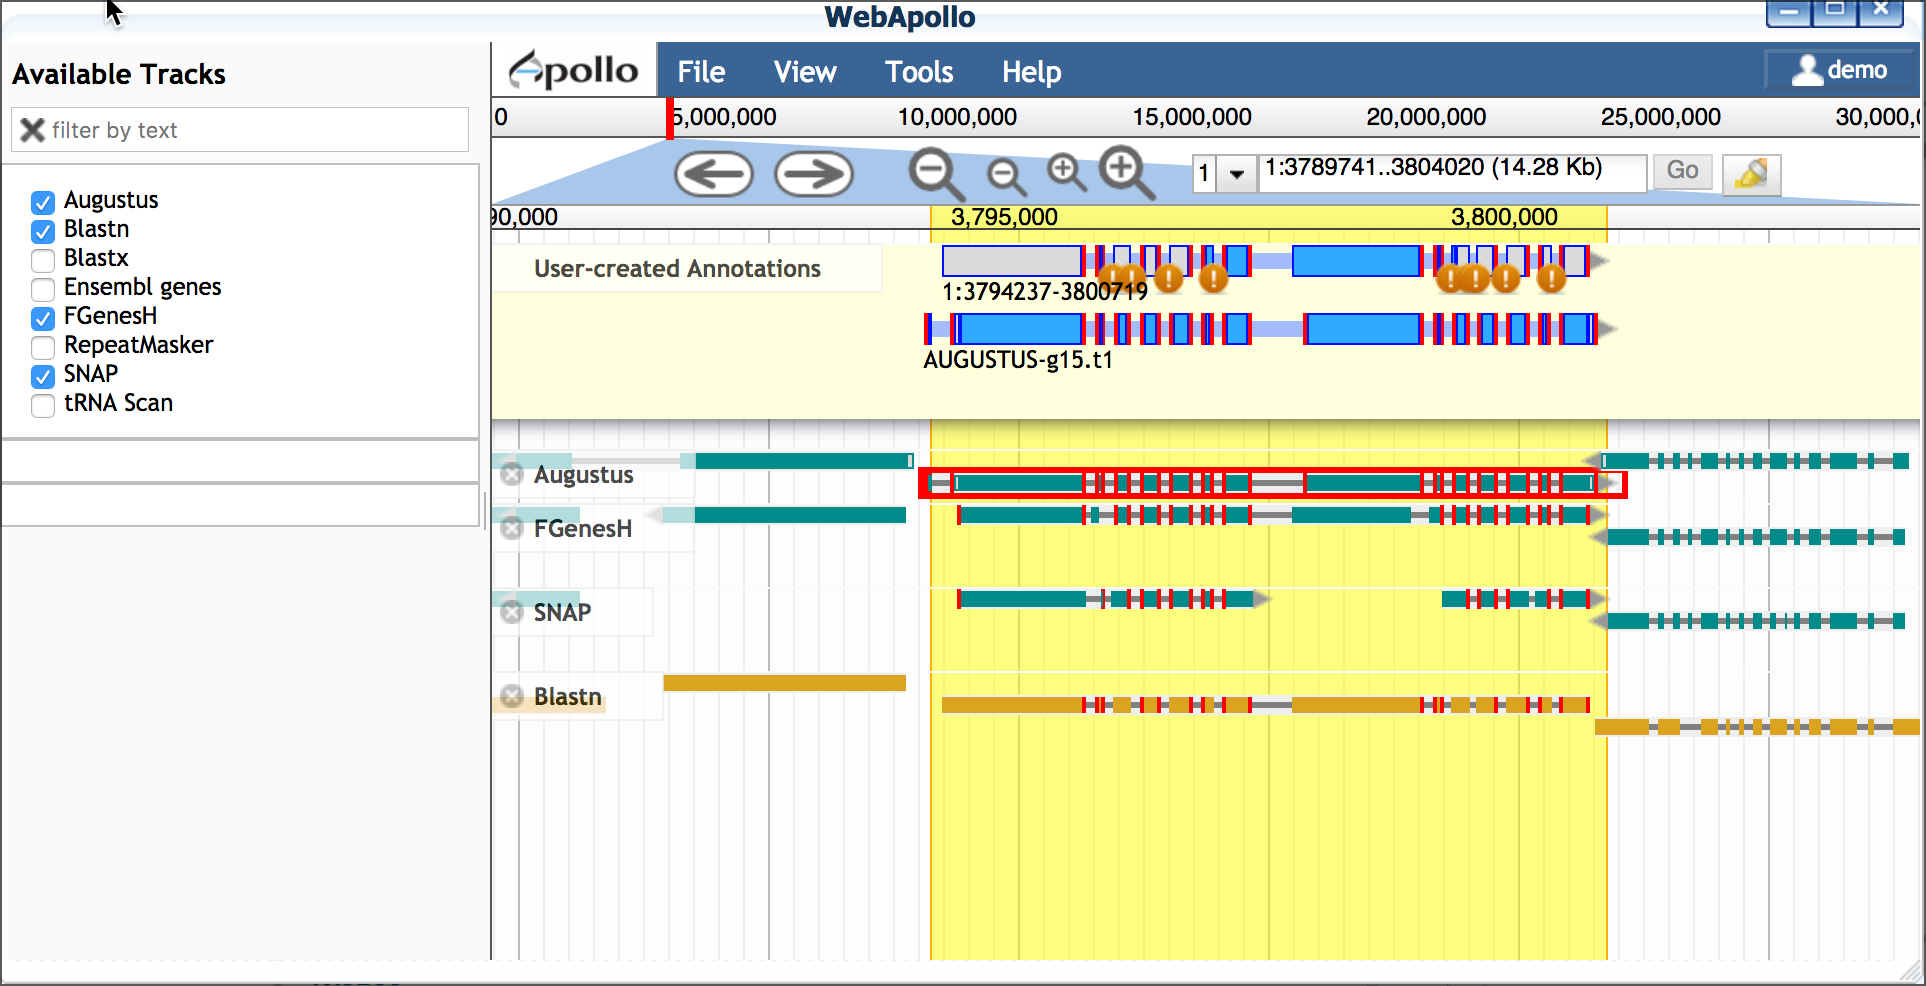Clear the track filter with X icon
The height and width of the screenshot is (986, 1926).
[x=32, y=130]
